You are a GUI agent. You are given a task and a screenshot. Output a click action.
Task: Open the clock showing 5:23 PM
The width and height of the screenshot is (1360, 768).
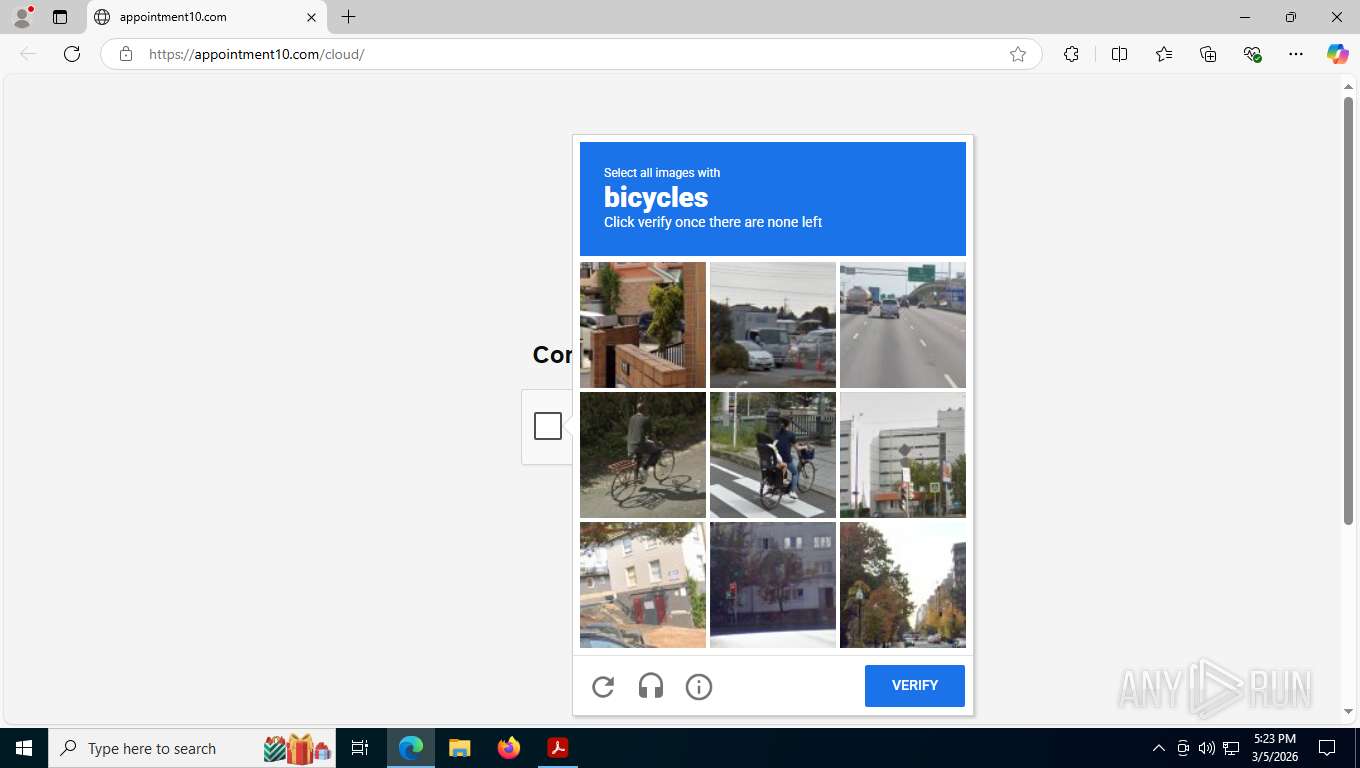click(x=1274, y=748)
